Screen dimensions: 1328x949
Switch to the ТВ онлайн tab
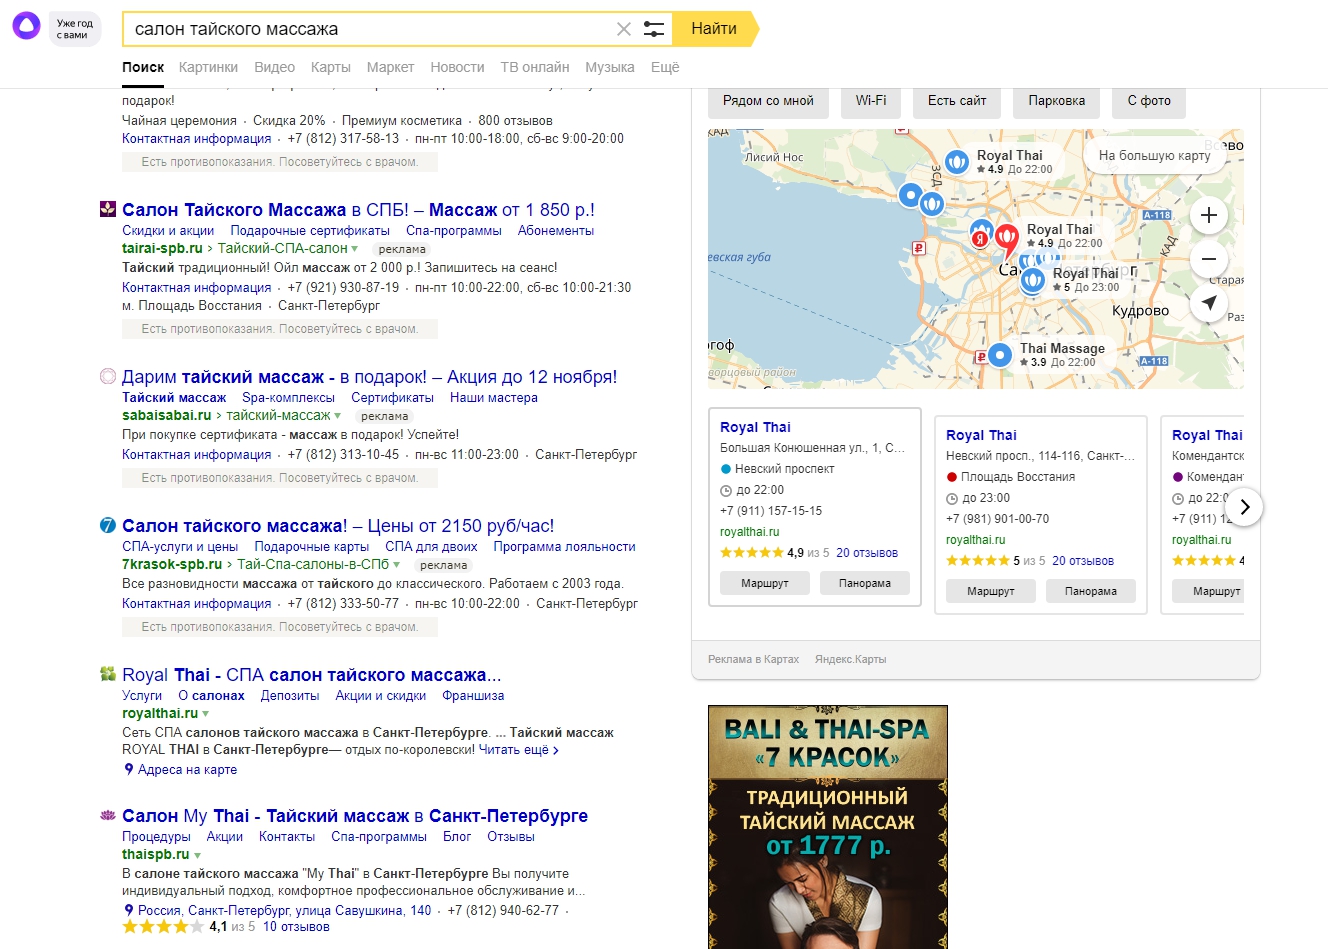(x=535, y=67)
